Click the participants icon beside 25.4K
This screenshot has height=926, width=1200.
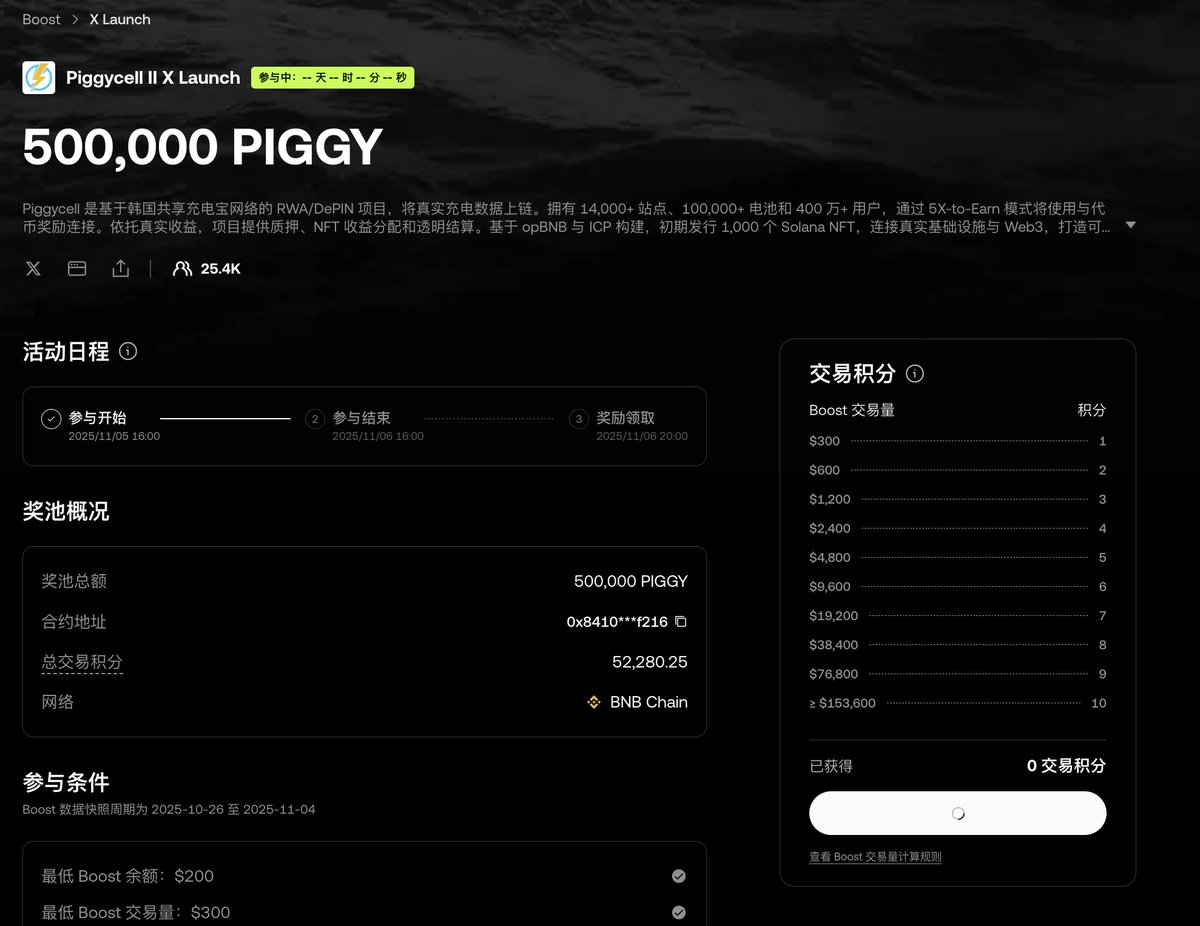pyautogui.click(x=182, y=269)
